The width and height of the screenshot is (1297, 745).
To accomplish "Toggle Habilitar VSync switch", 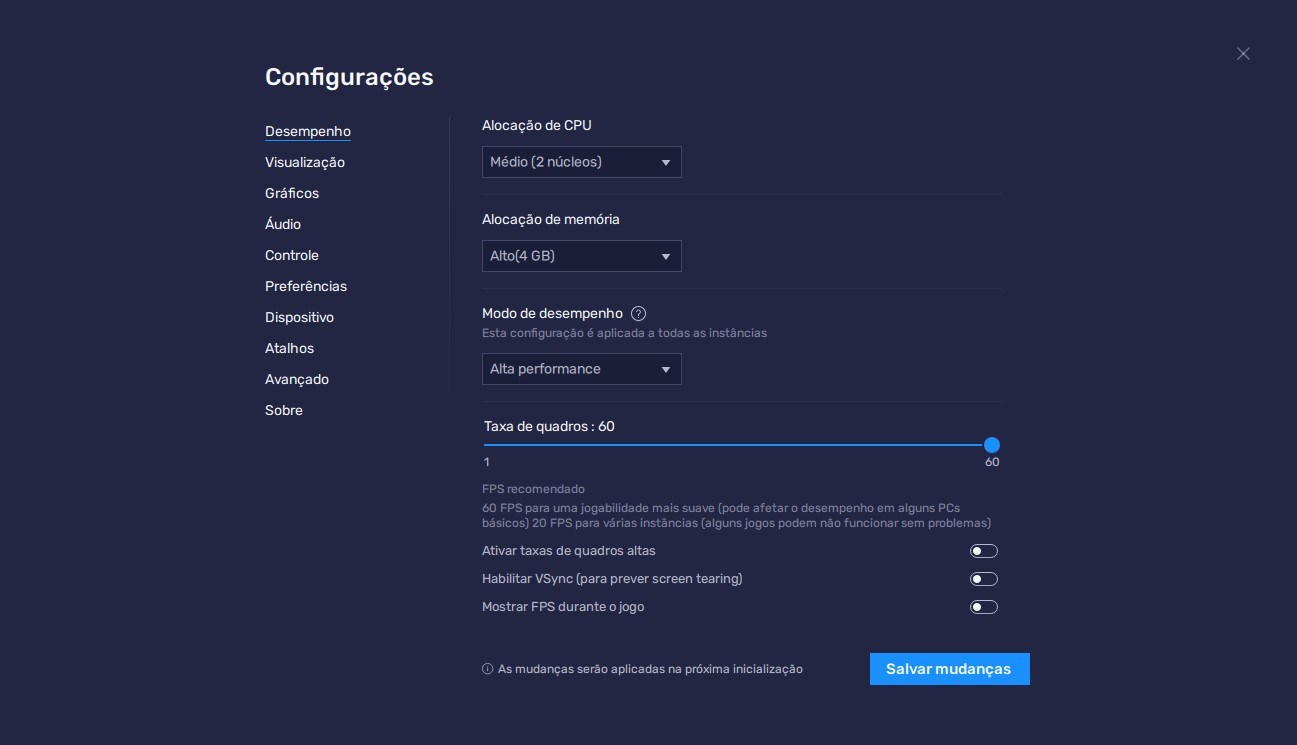I will [x=984, y=579].
